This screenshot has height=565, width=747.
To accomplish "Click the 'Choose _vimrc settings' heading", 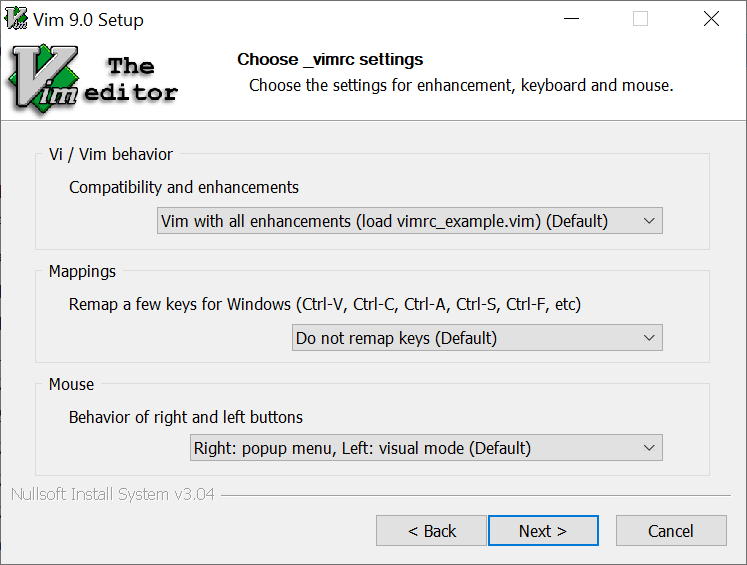I will (x=330, y=60).
